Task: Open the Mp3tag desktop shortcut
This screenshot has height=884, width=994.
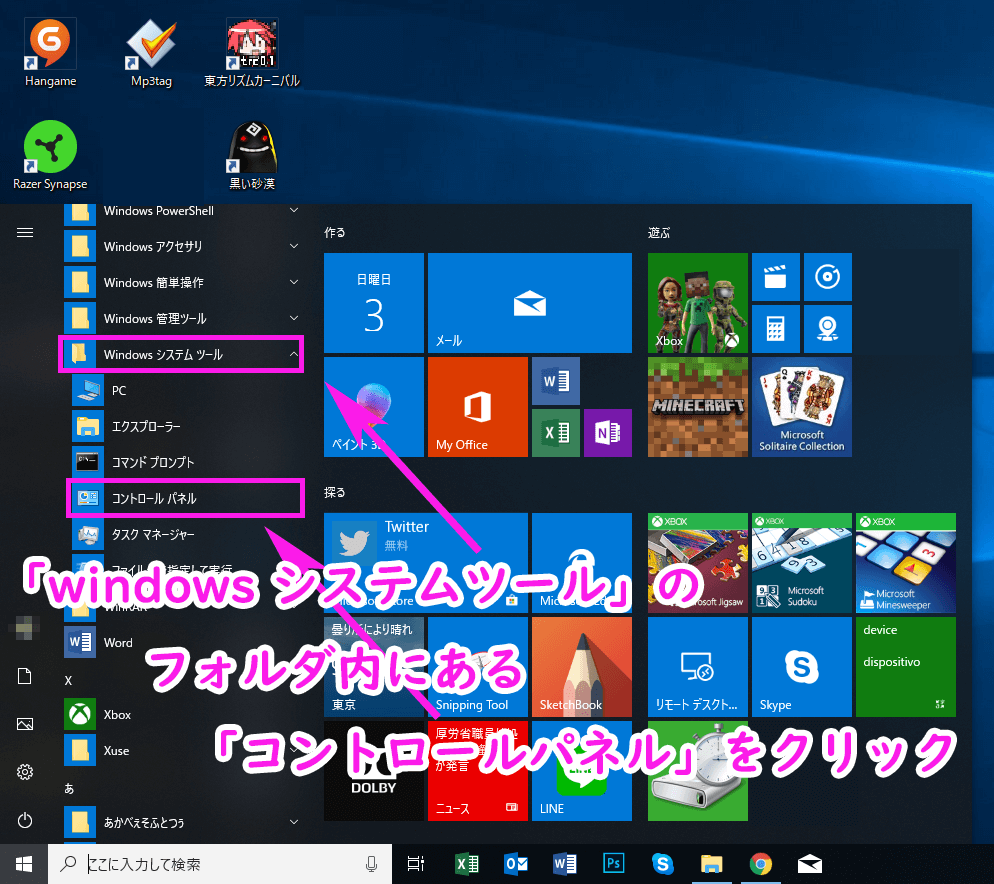Action: [151, 53]
